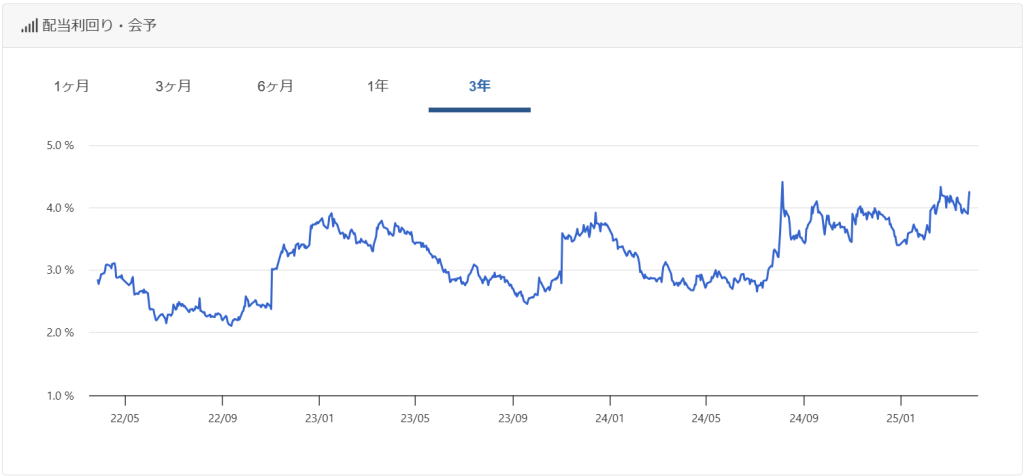Click the 1.0 % y-axis label
Viewport: 1024px width, 476px height.
coord(60,395)
